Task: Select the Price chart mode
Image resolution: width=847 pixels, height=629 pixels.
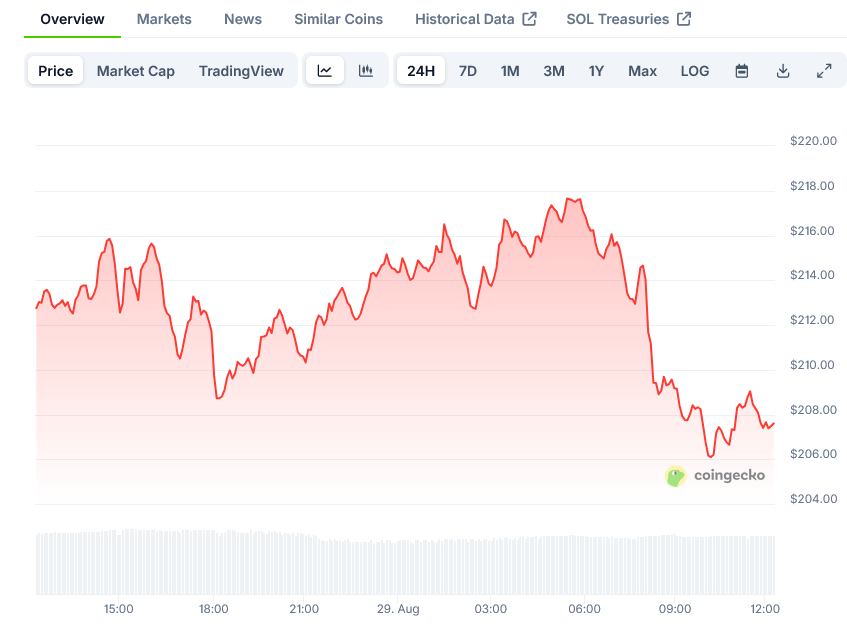Action: [x=56, y=71]
